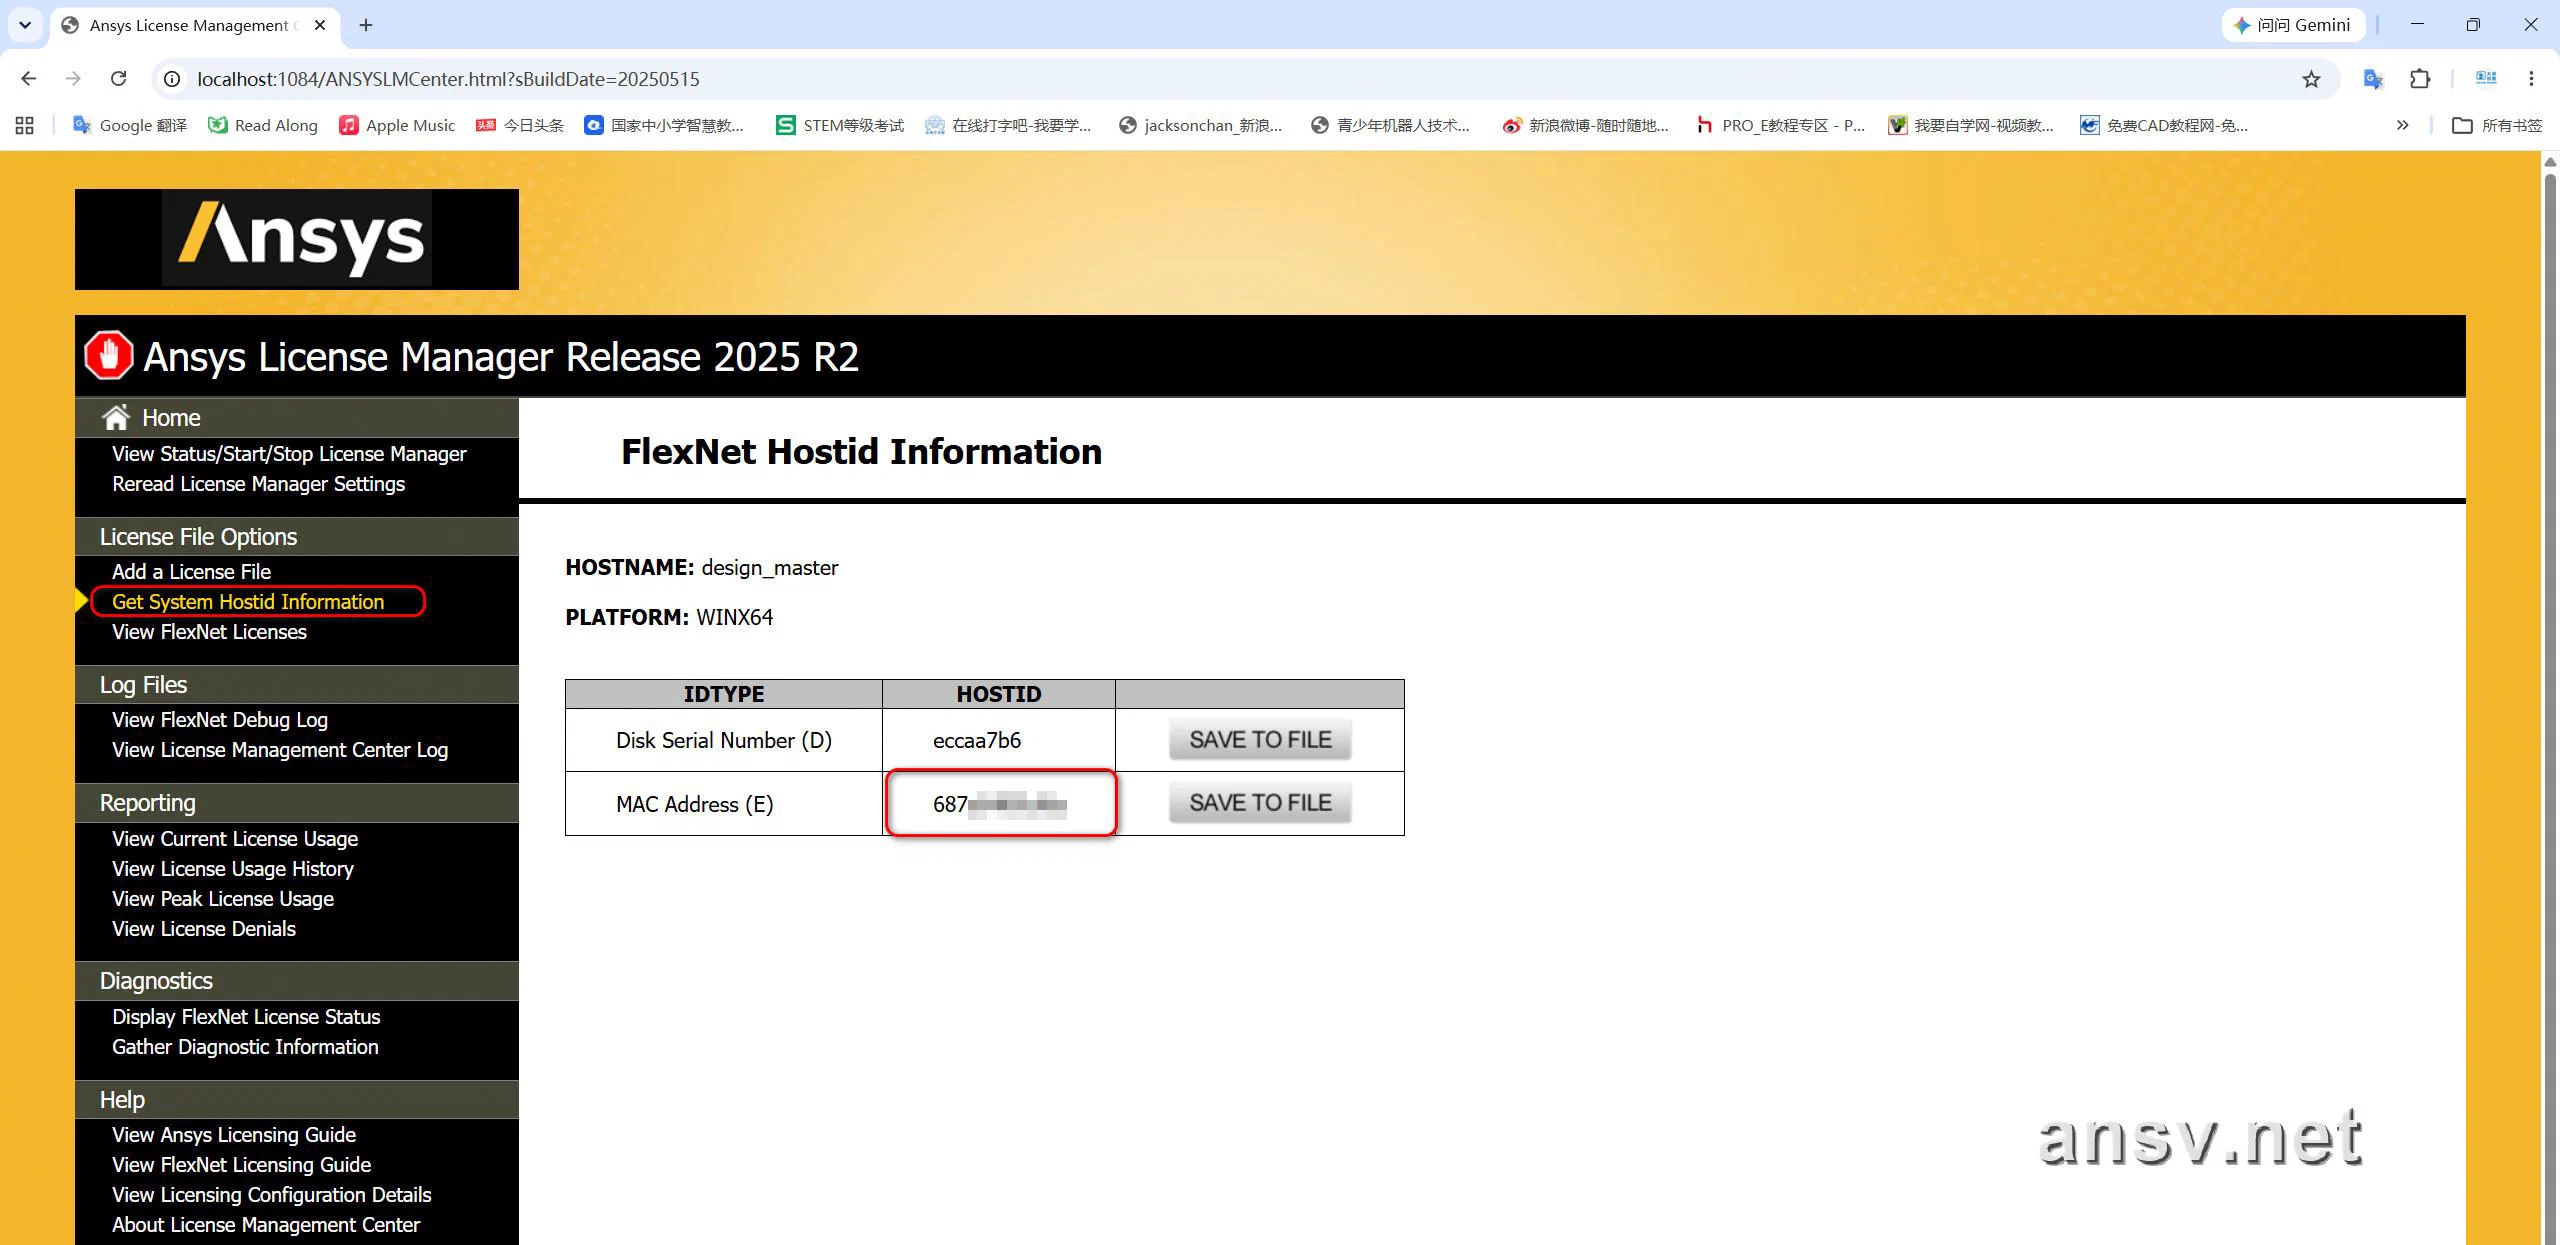Open Gather Diagnostic Information

[245, 1047]
